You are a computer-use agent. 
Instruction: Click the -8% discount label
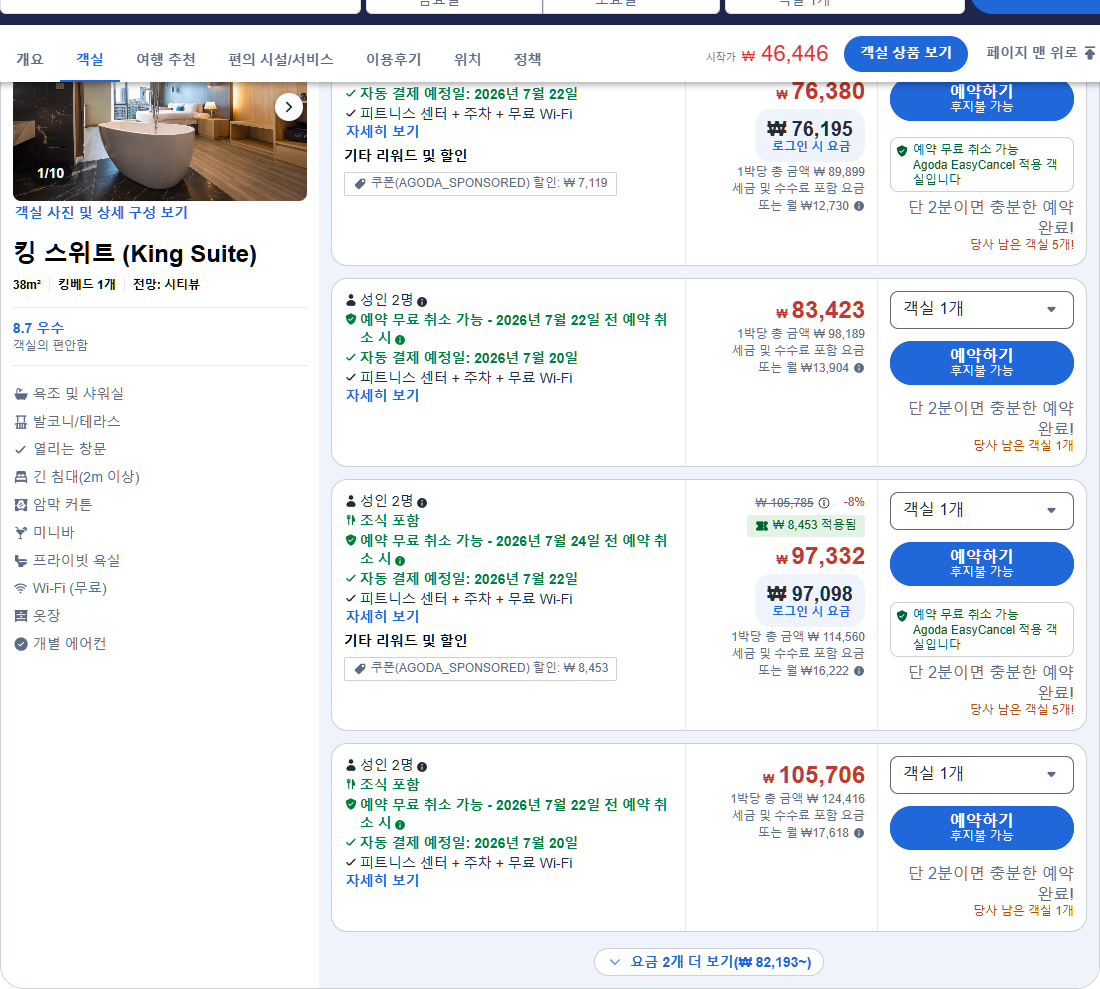coord(854,502)
